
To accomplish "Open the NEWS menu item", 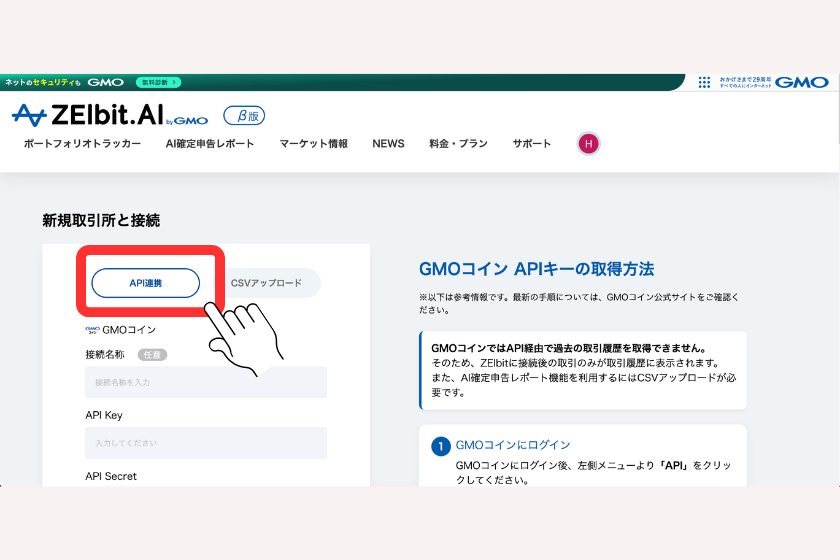I will click(x=388, y=144).
